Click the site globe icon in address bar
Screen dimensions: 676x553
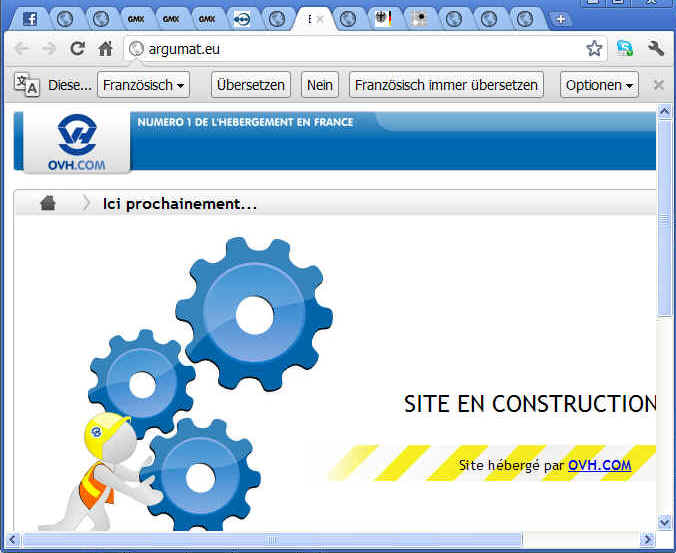136,49
